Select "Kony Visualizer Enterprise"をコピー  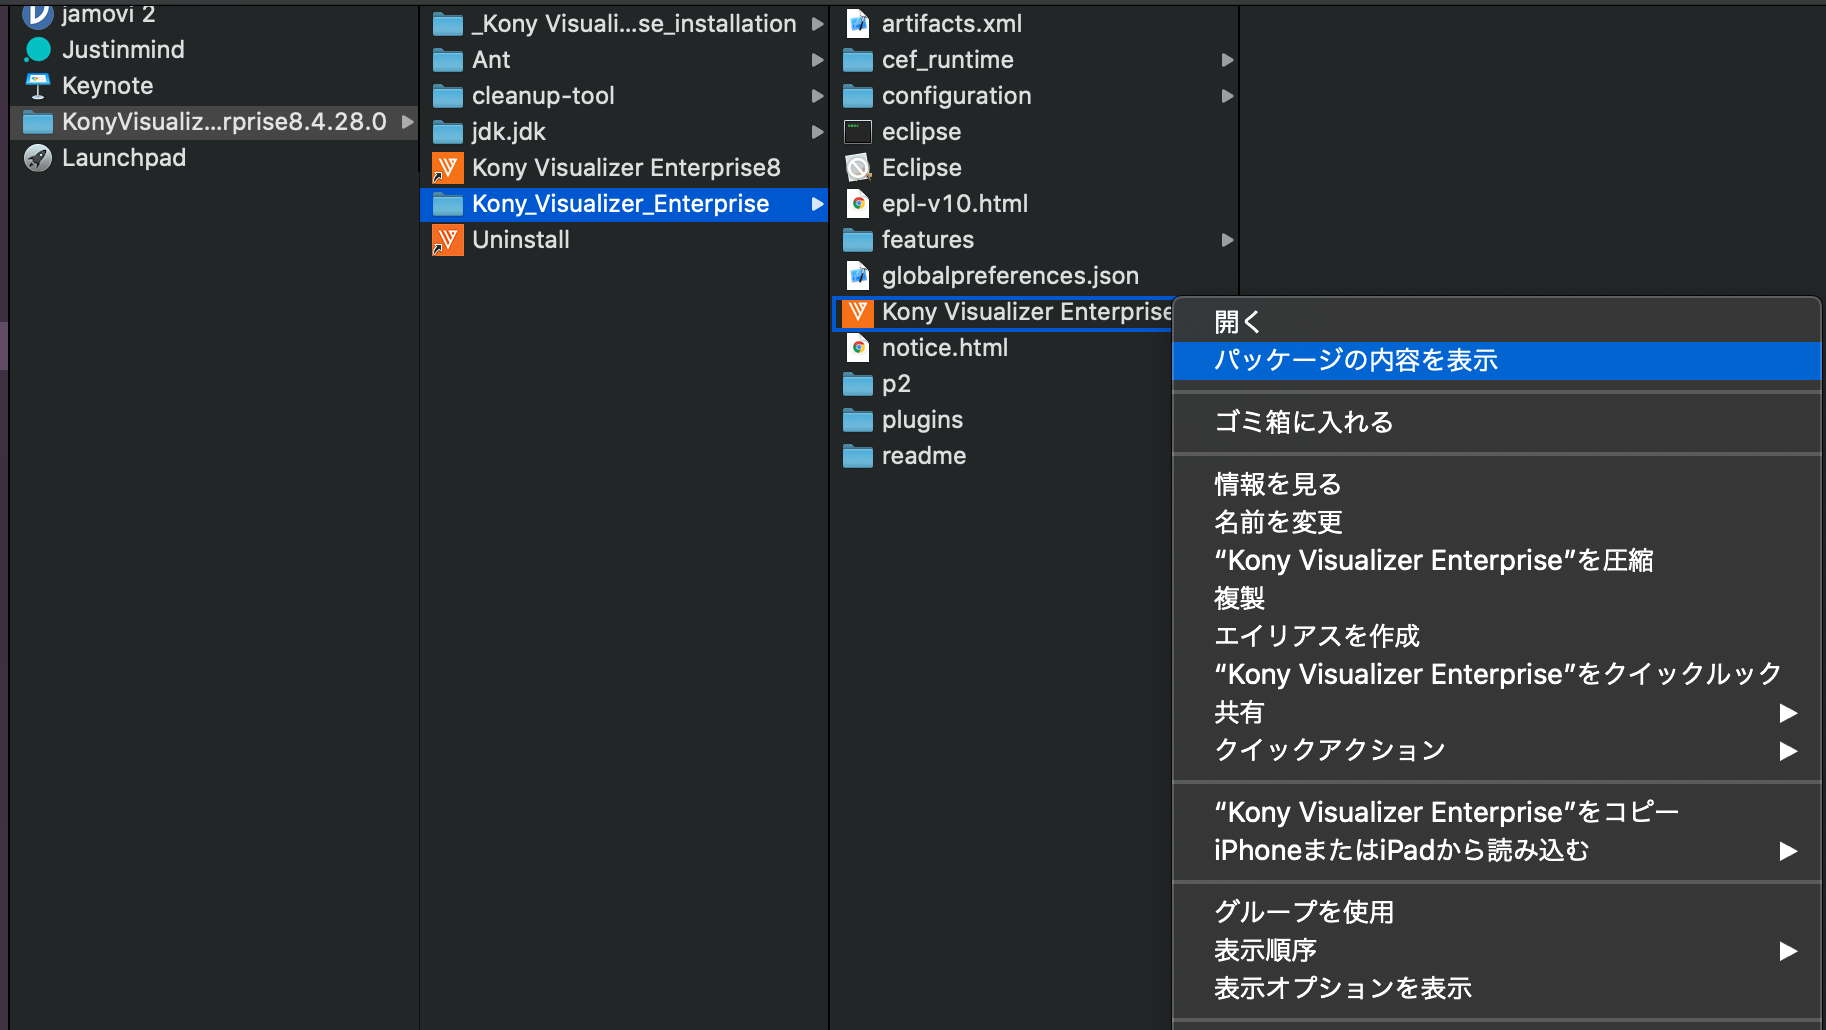(1496, 812)
